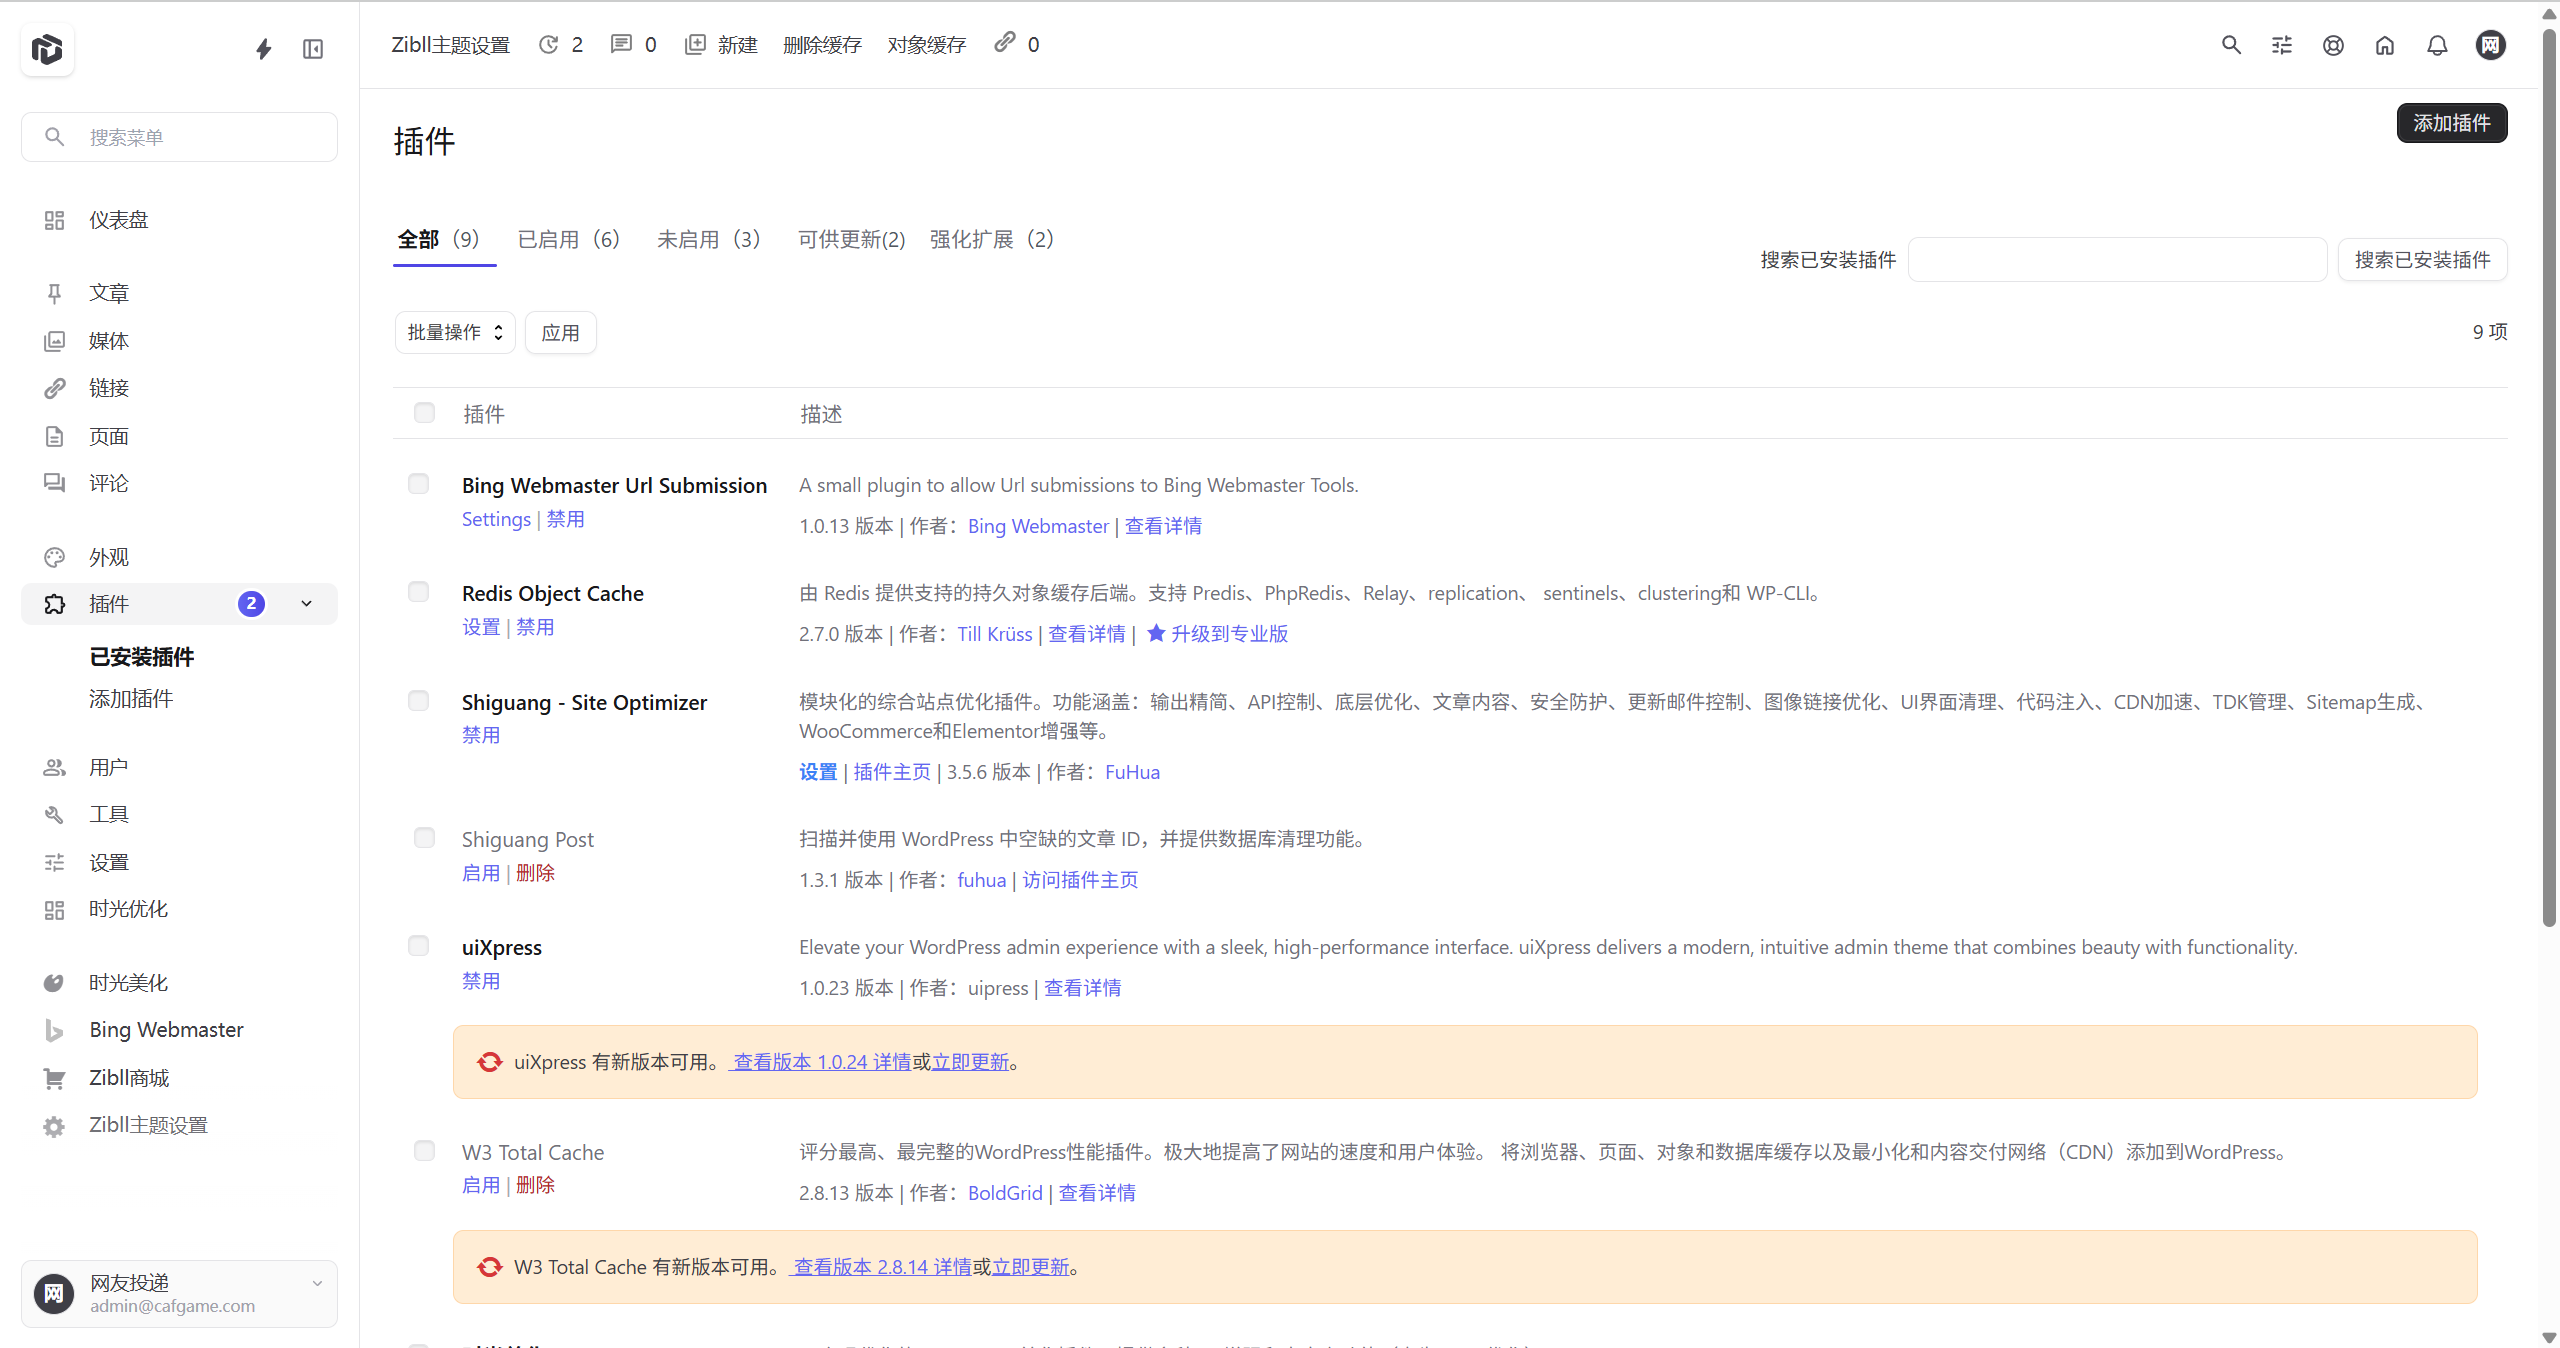Collapse the 插件 menu chevron in sidebar
The height and width of the screenshot is (1348, 2560).
tap(307, 604)
